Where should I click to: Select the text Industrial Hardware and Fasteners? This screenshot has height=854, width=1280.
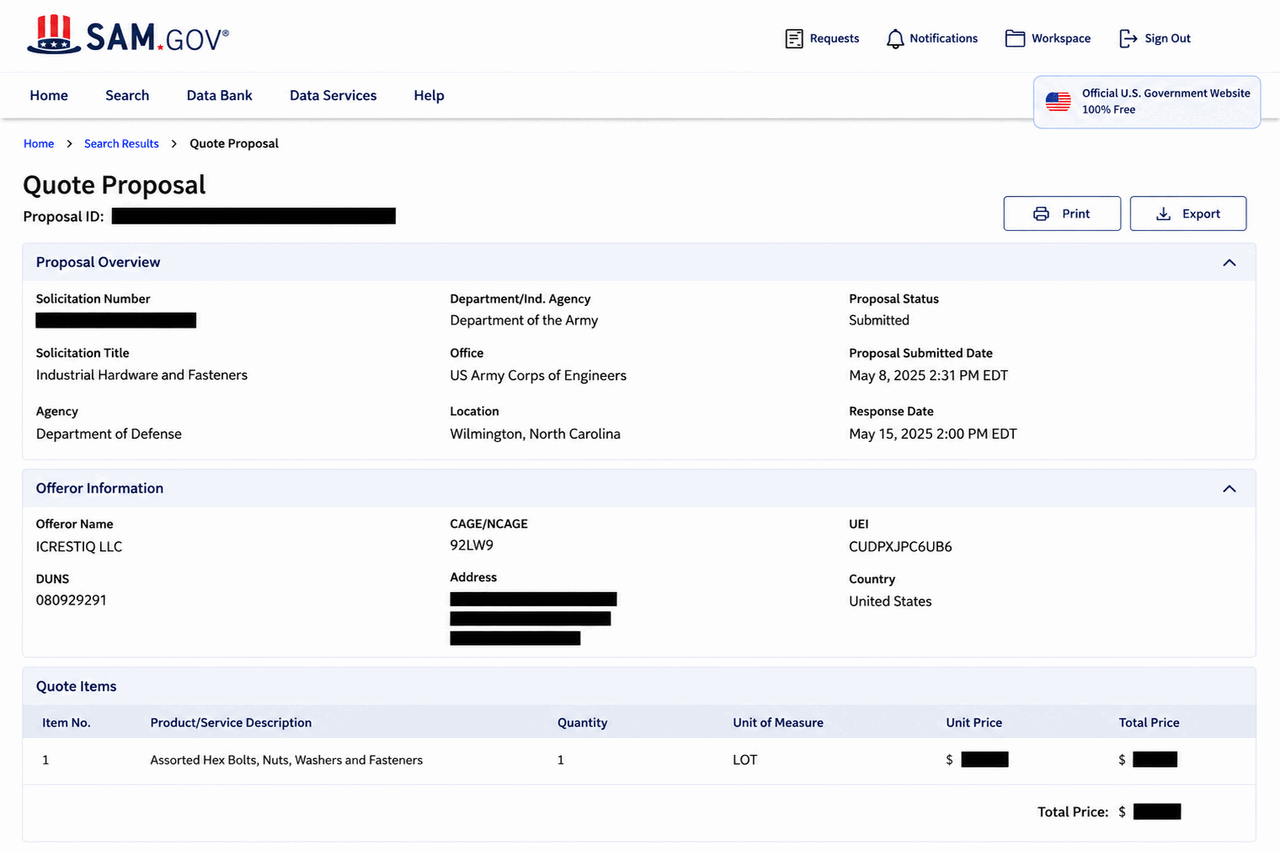142,375
